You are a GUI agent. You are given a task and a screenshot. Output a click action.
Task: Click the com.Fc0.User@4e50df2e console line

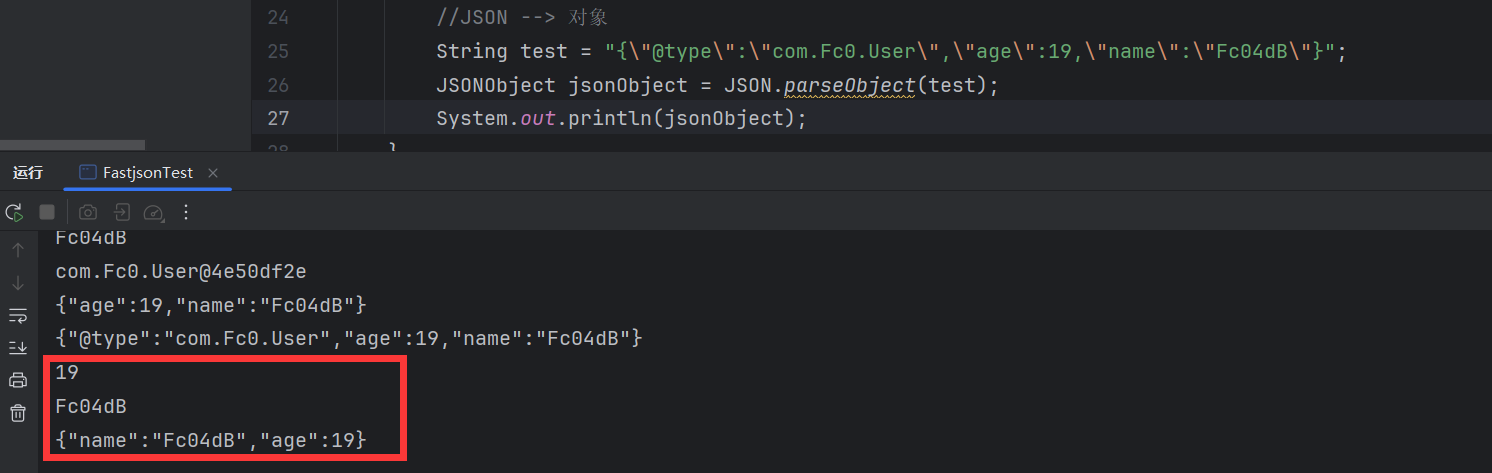pos(181,271)
